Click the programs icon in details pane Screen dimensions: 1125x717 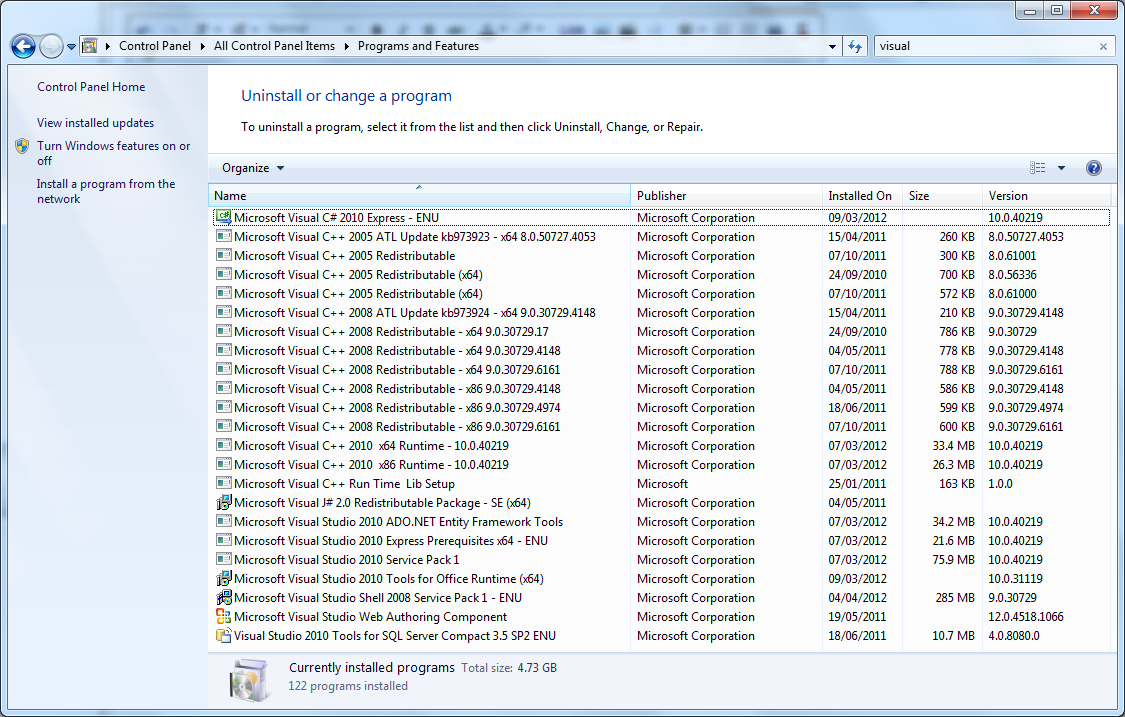tap(248, 680)
